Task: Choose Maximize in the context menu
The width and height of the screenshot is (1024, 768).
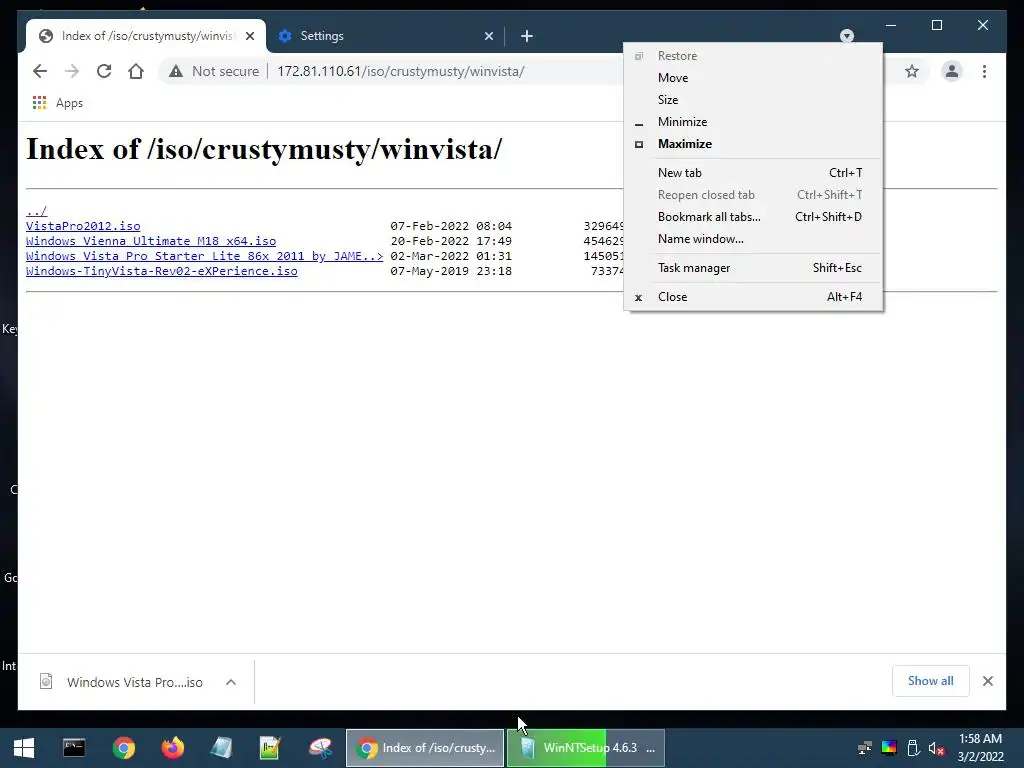Action: click(753, 144)
